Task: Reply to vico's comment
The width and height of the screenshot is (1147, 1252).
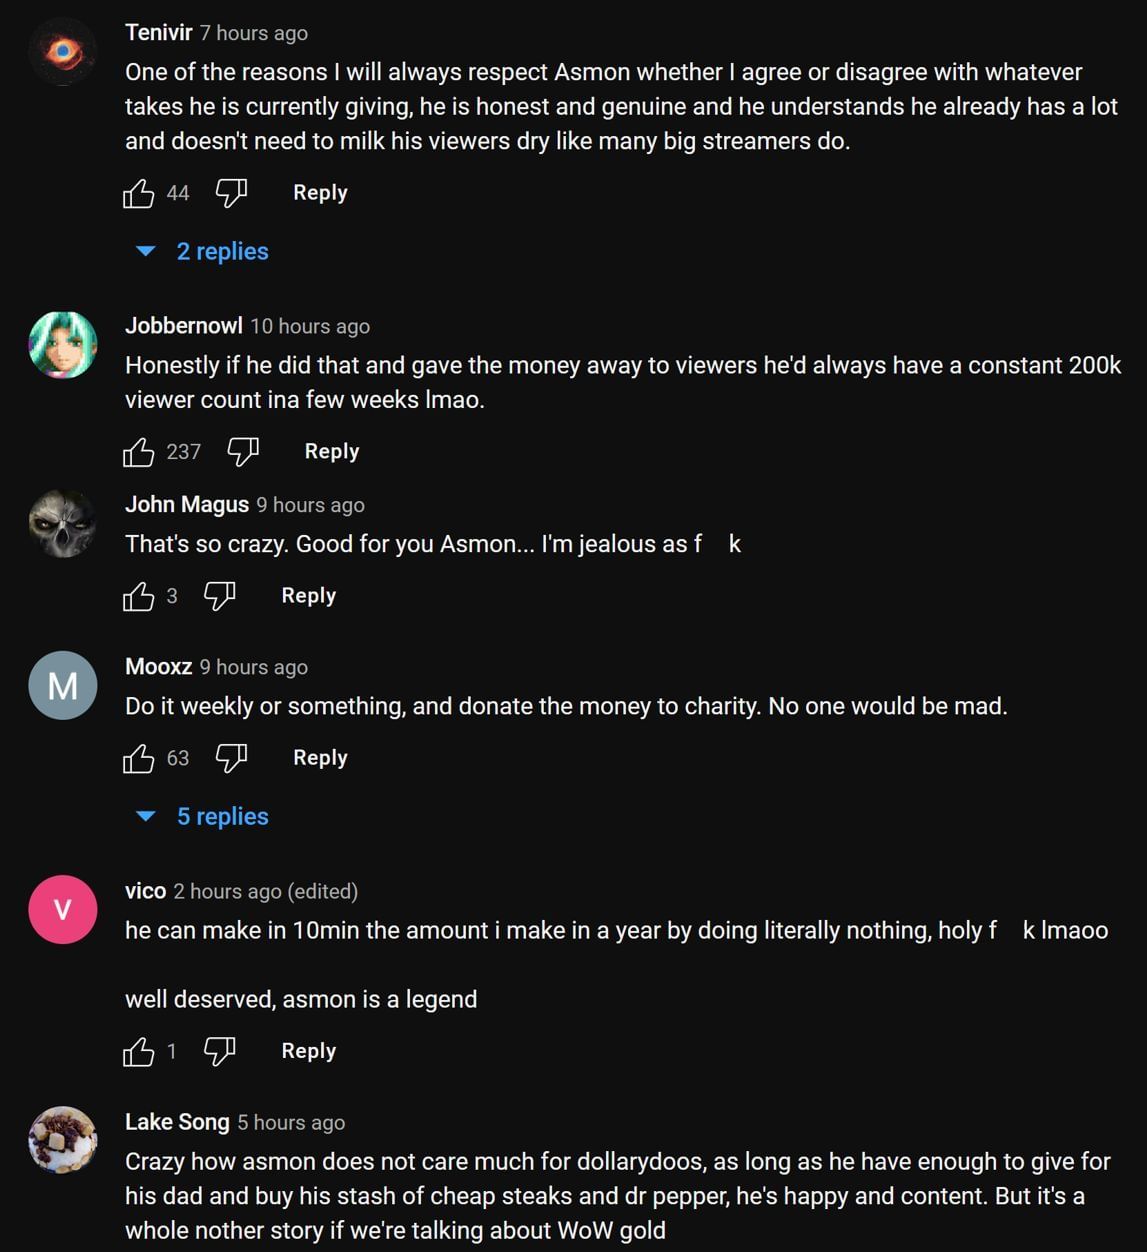Action: pyautogui.click(x=308, y=1051)
